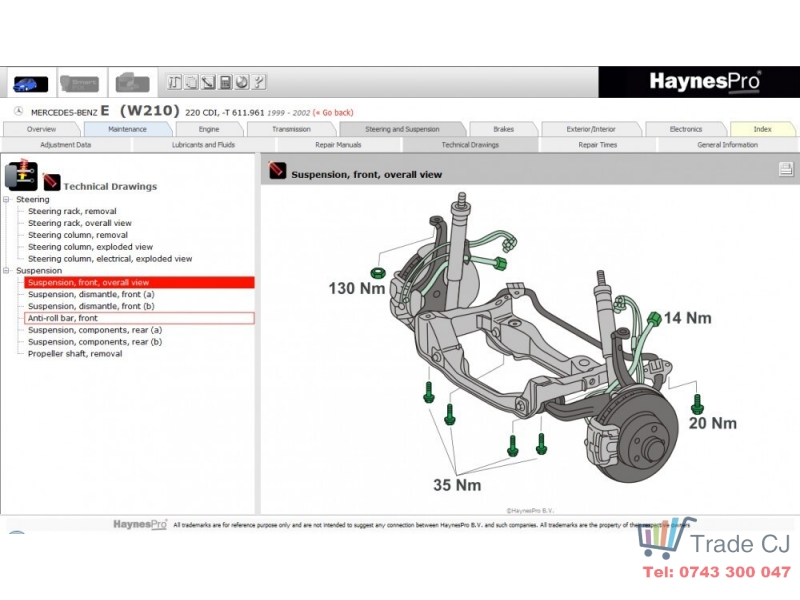
Task: Click the Steering tree heading label
Action: [x=33, y=199]
